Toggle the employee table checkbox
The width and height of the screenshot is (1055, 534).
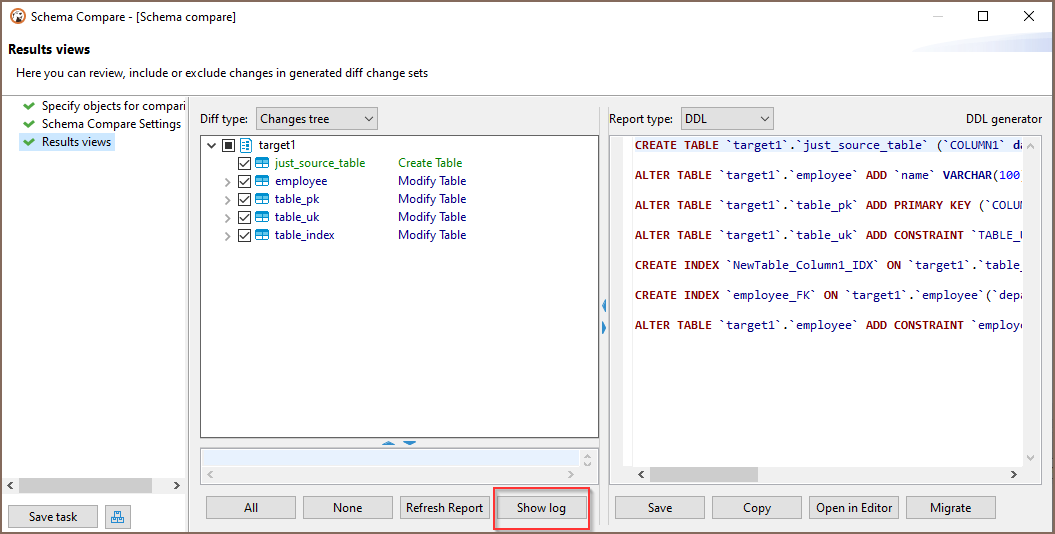coord(244,181)
